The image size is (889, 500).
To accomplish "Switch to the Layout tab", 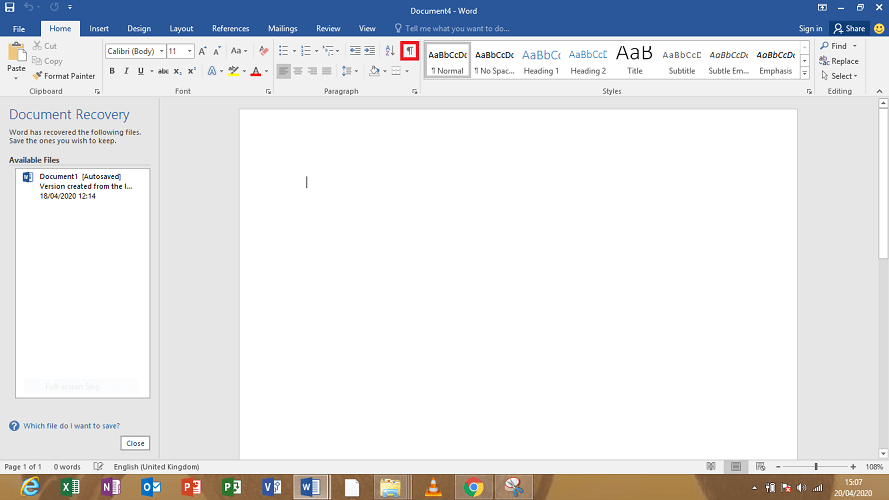I will click(x=181, y=28).
